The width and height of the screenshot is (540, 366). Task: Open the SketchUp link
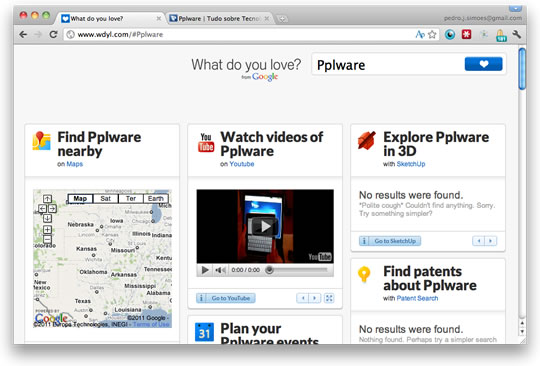pos(411,164)
